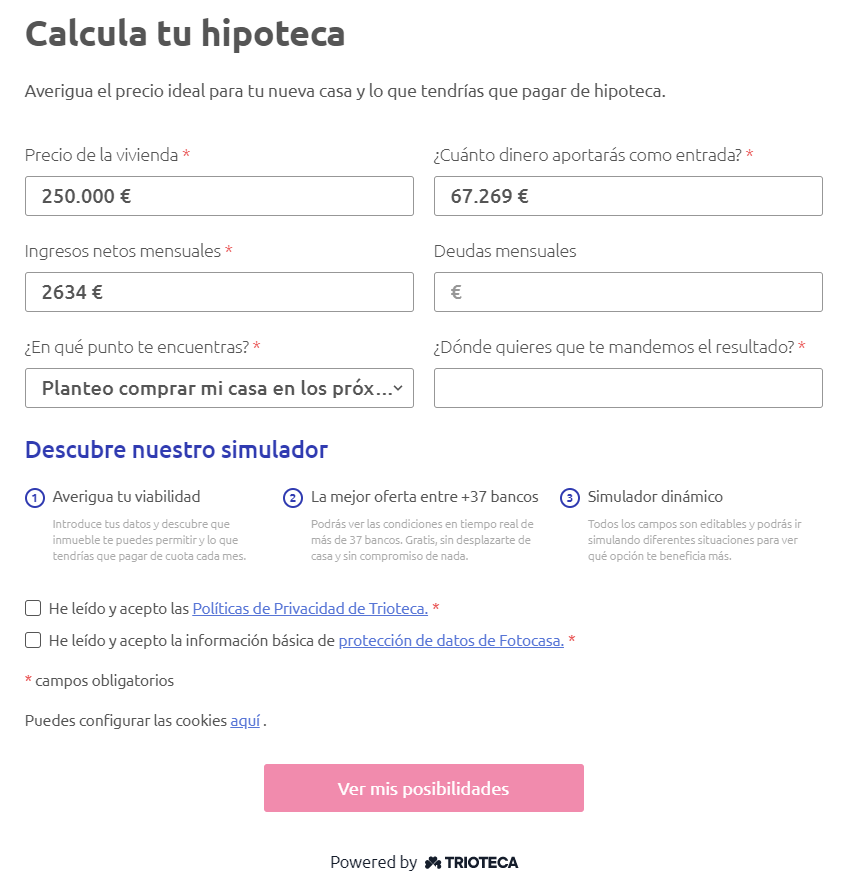Click the 'Descubre nuestro simulador' heading
This screenshot has width=856, height=893.
[x=176, y=449]
